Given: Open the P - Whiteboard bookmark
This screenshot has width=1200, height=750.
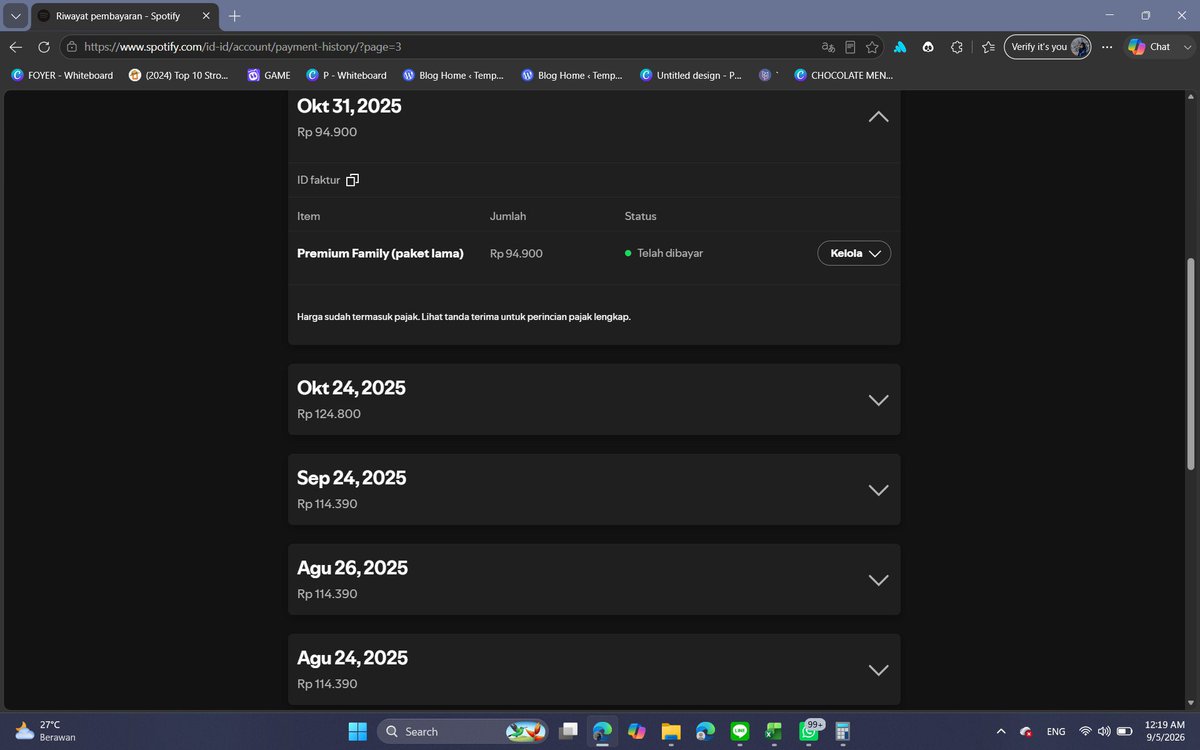Looking at the screenshot, I should 347,75.
